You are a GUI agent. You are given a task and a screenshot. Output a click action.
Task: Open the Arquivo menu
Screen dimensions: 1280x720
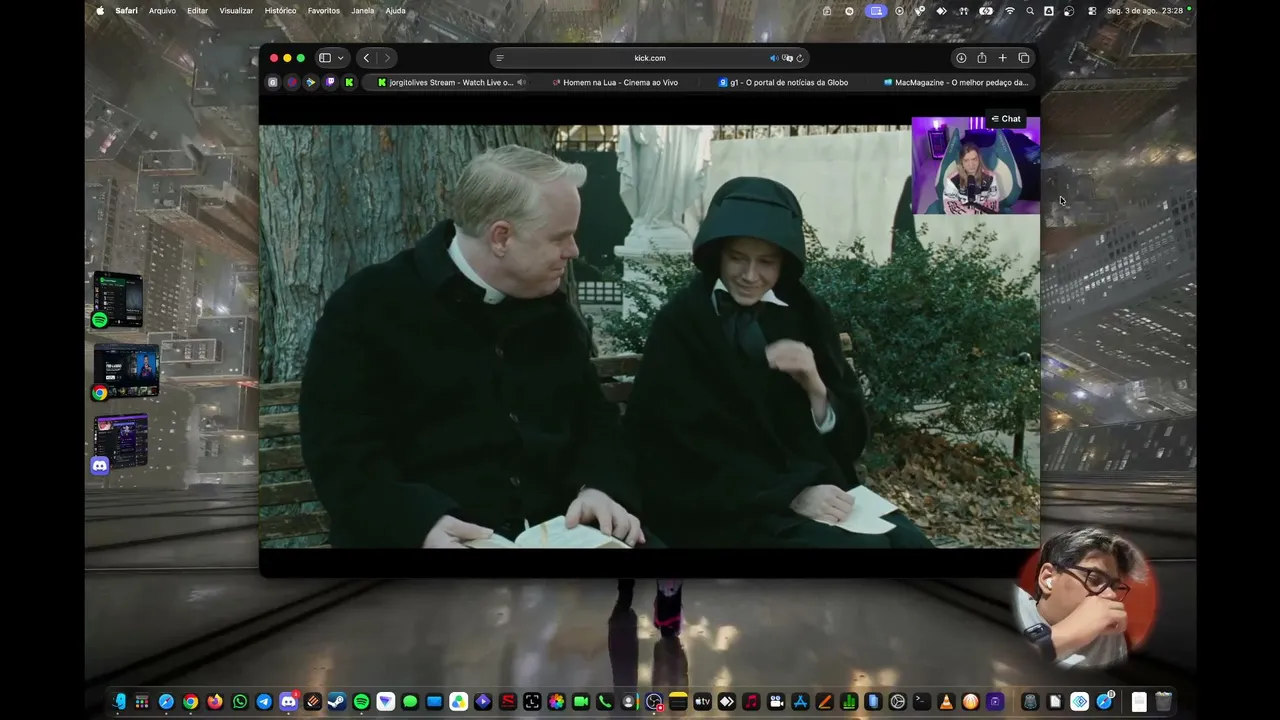[162, 11]
